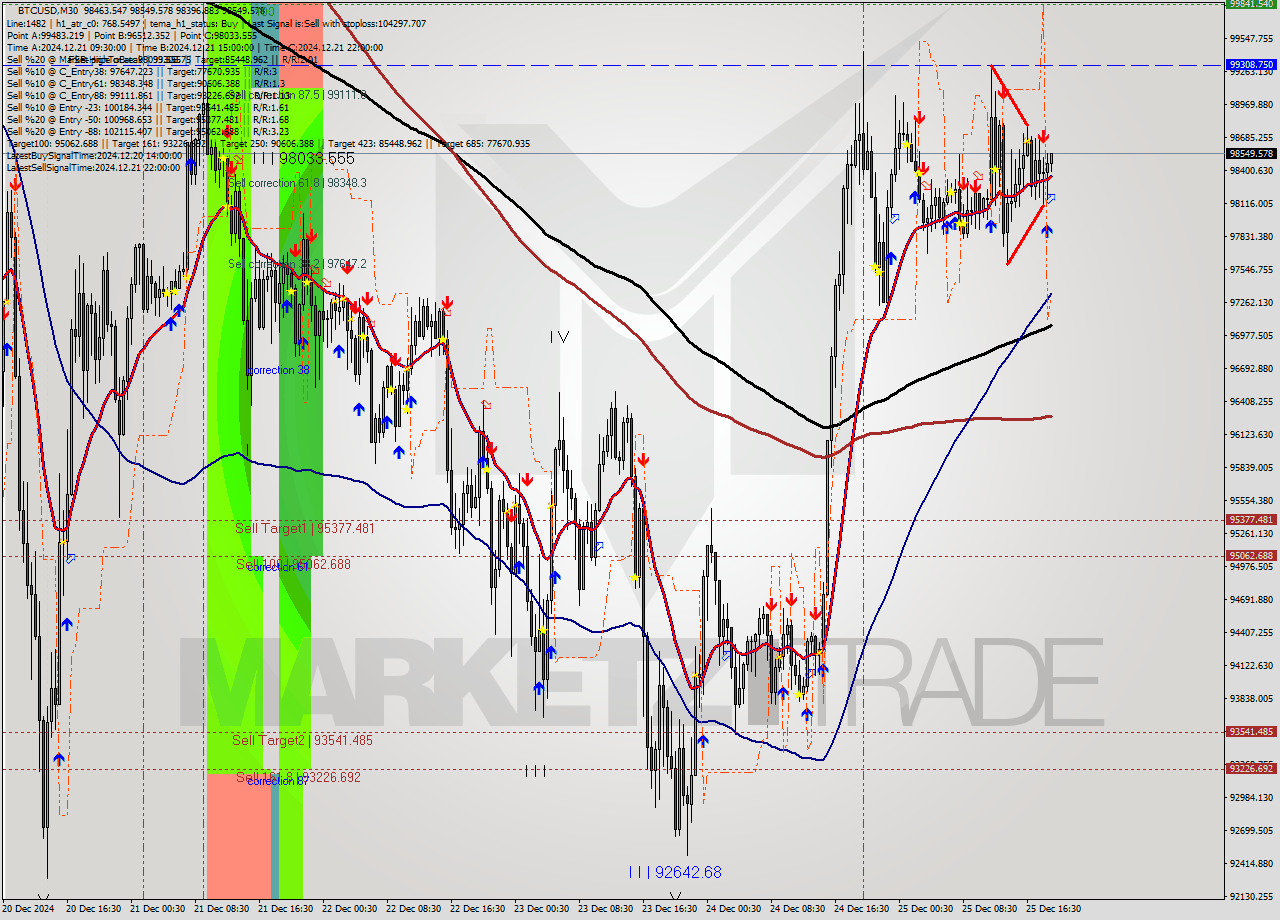This screenshot has height=920, width=1280.
Task: Click the red 93541.485 price tag
Action: (1251, 731)
